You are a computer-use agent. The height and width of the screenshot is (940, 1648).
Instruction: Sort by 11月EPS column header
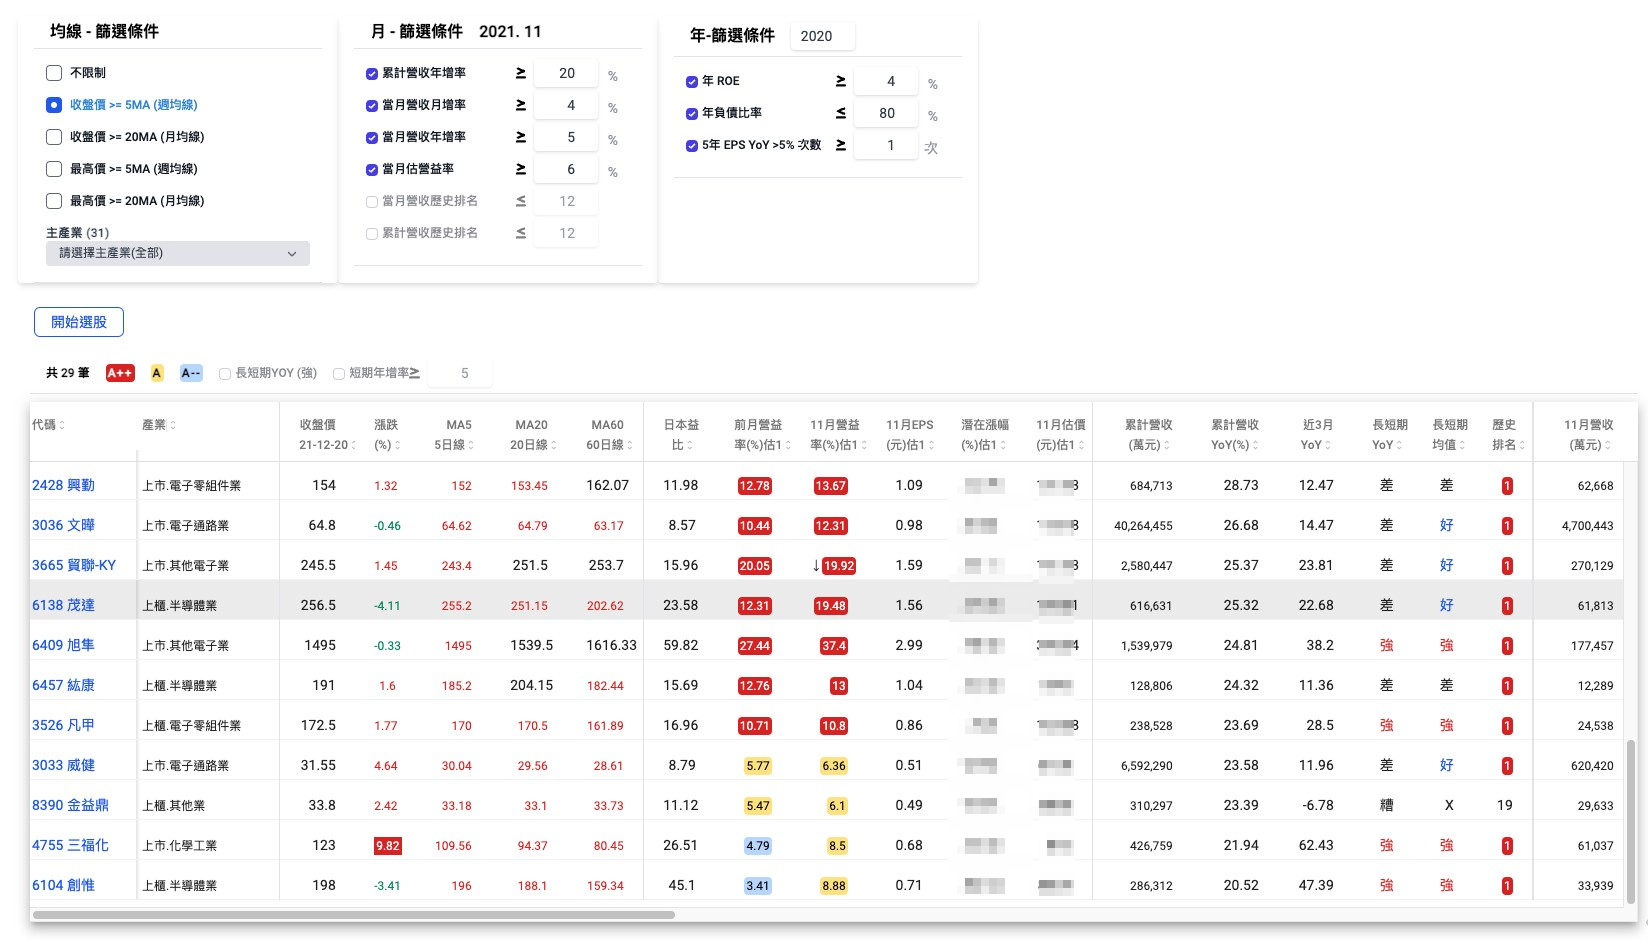pyautogui.click(x=910, y=435)
